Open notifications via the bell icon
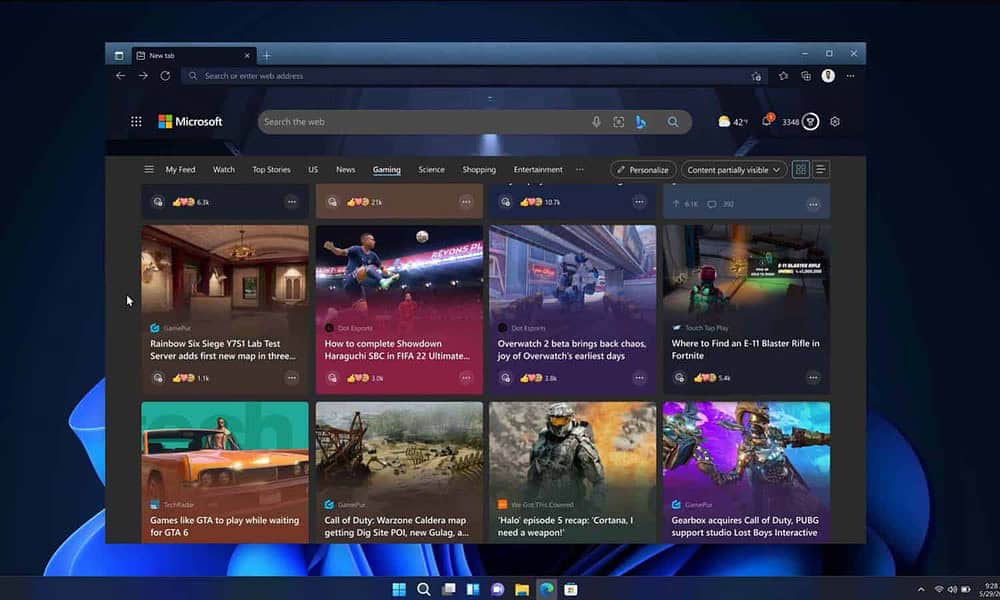Viewport: 1000px width, 600px height. pos(767,121)
